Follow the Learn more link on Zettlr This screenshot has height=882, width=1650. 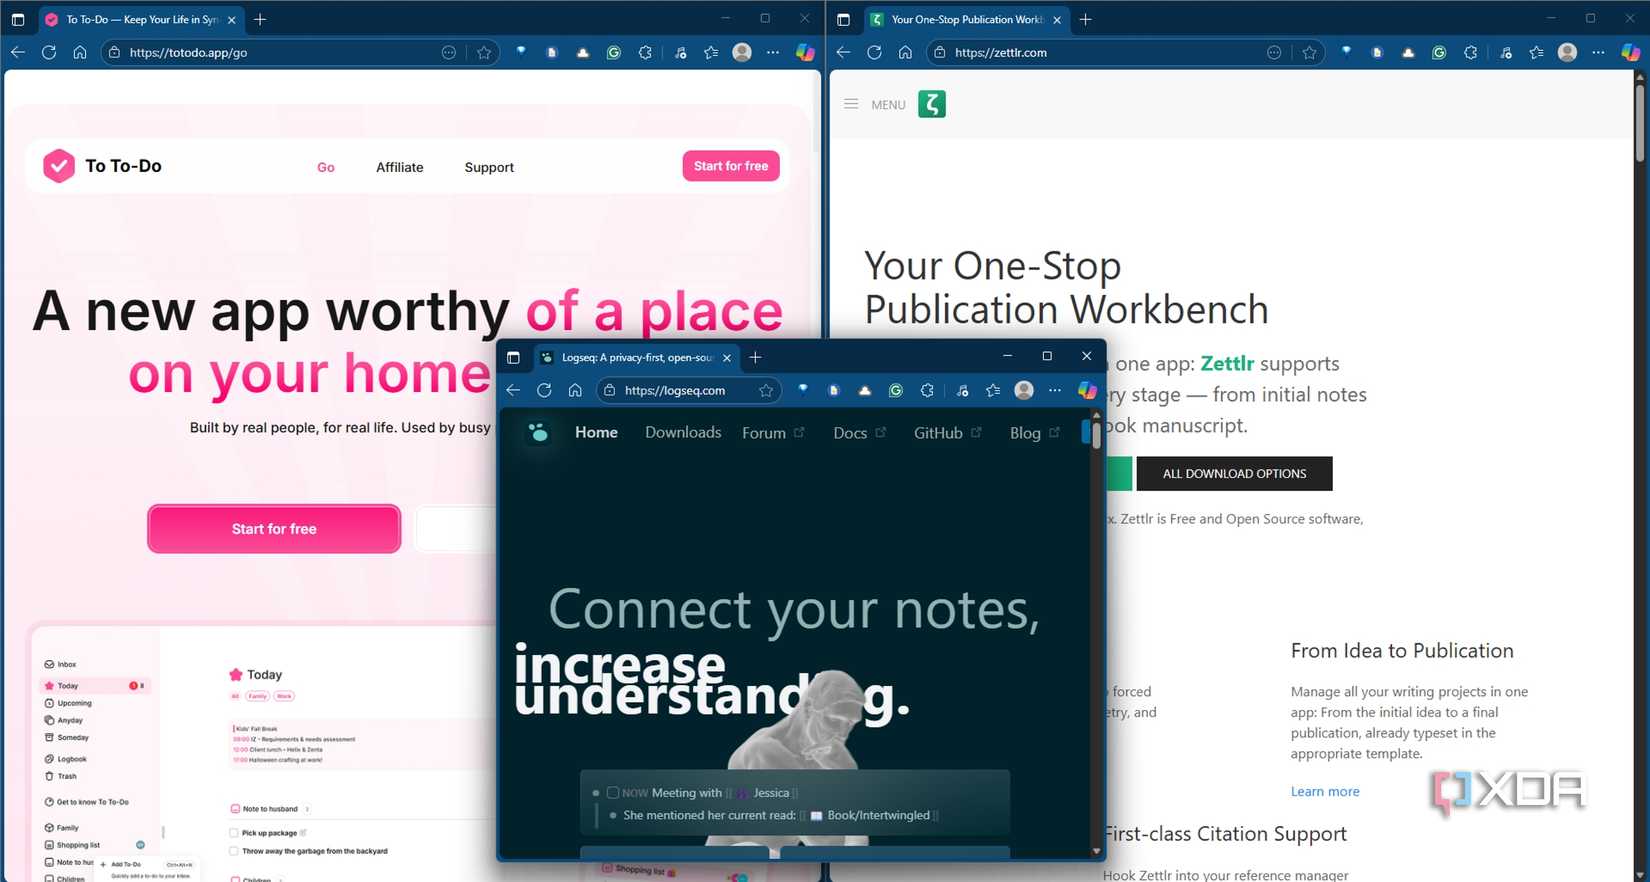coord(1324,791)
